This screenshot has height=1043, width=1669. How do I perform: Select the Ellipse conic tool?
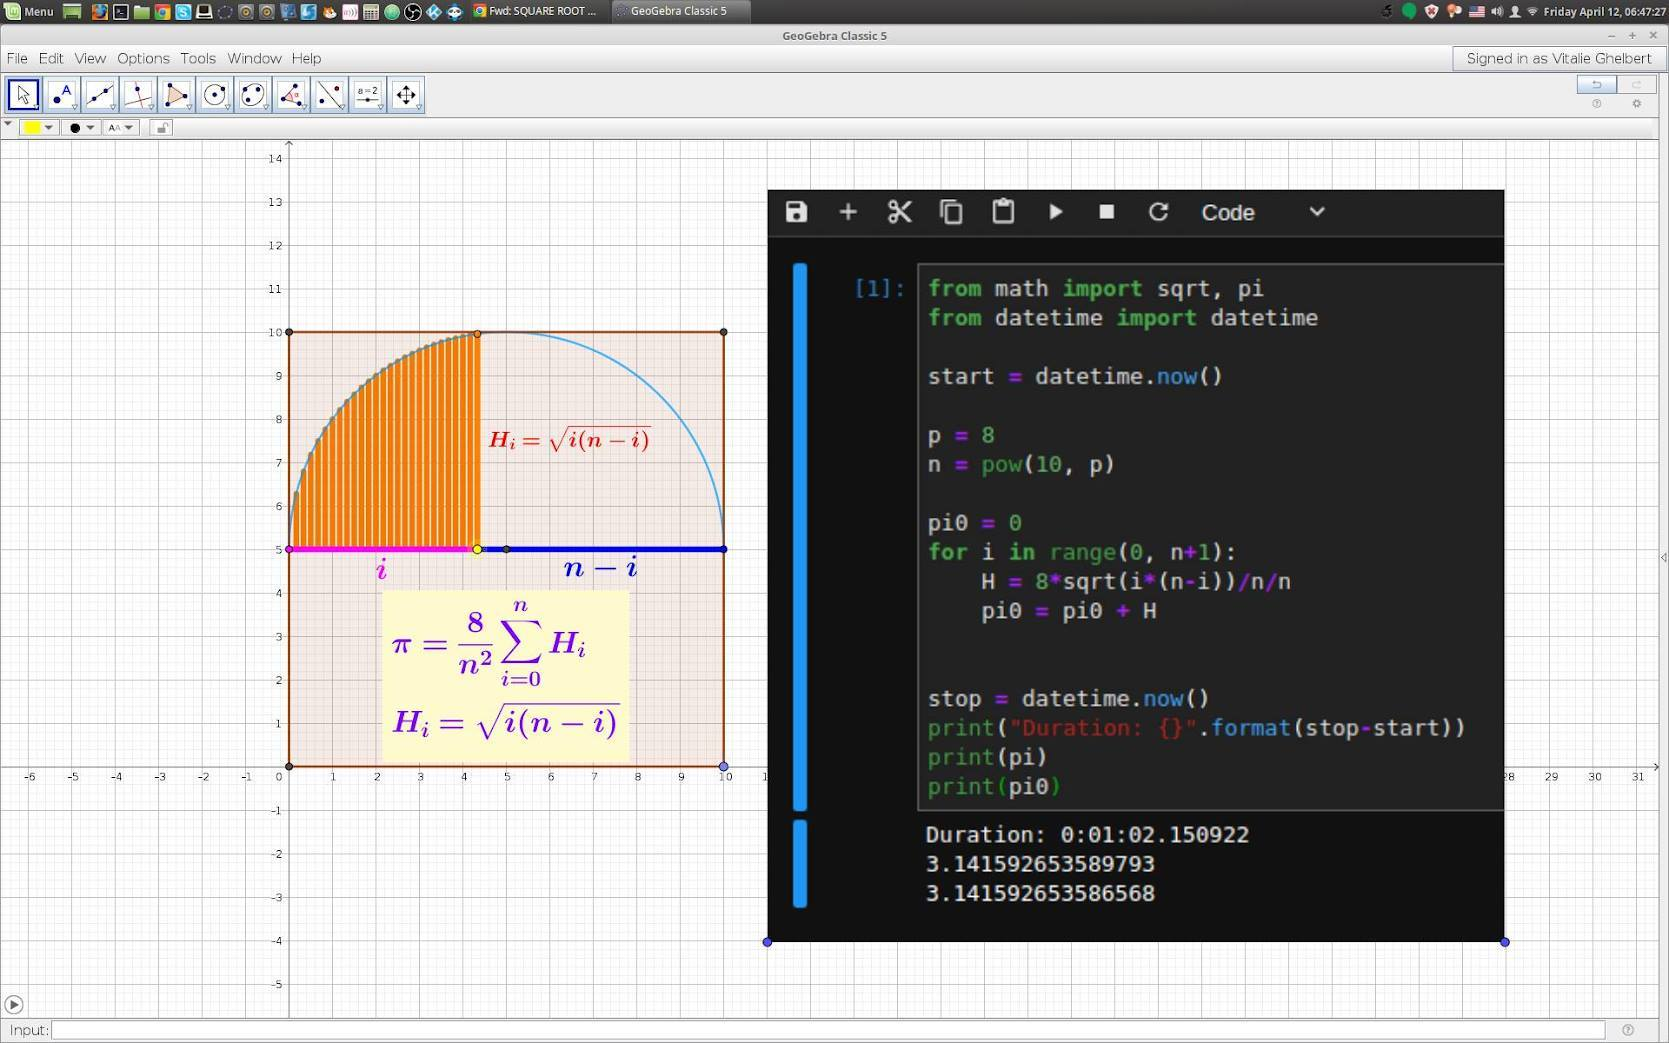click(253, 95)
